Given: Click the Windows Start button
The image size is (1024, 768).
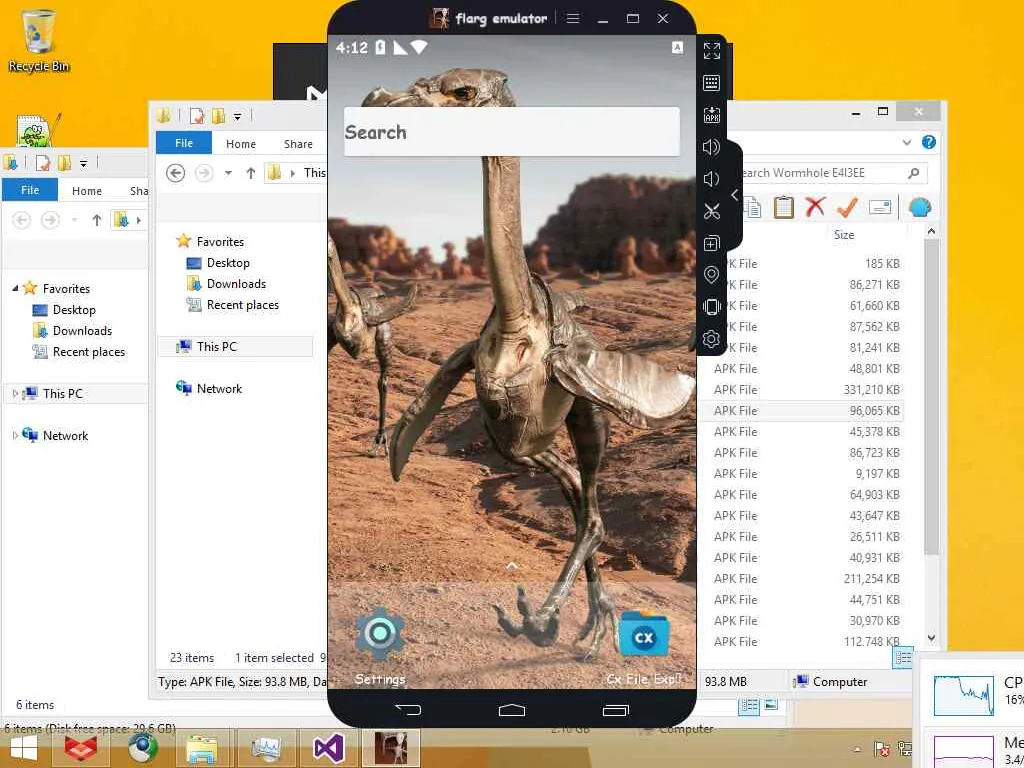Looking at the screenshot, I should pos(24,748).
